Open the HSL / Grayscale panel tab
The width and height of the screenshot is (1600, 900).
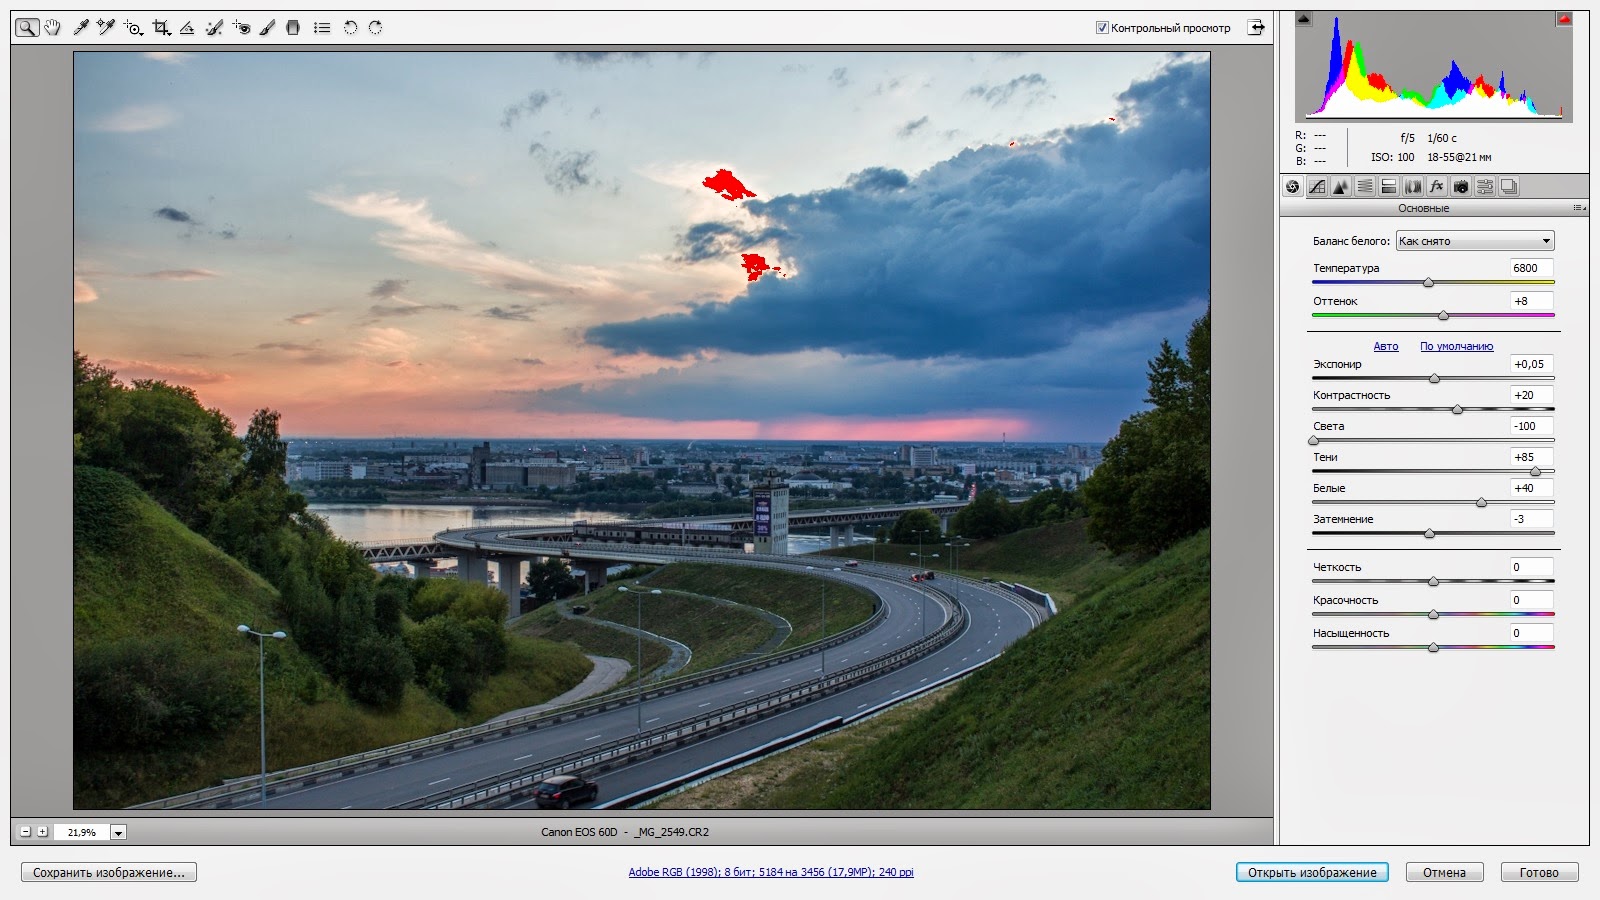[x=1365, y=186]
